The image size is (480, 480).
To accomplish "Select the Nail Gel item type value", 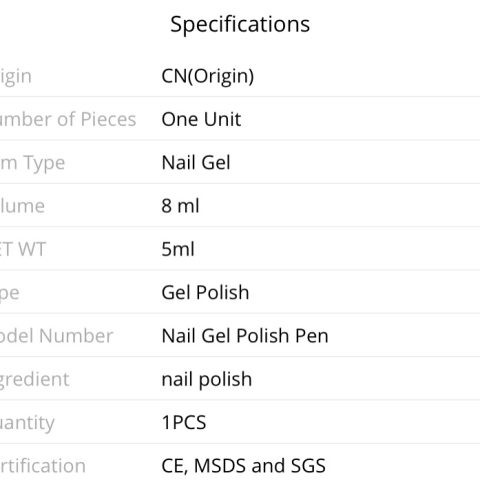I will (196, 162).
